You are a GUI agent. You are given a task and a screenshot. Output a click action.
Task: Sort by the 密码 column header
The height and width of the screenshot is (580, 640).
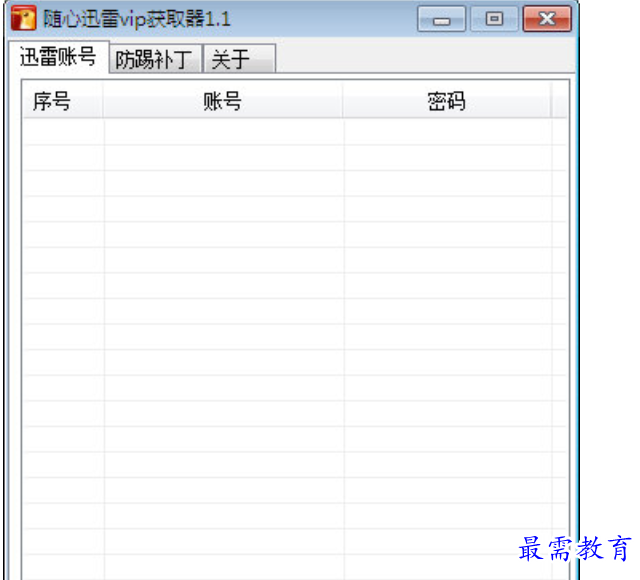tap(447, 100)
